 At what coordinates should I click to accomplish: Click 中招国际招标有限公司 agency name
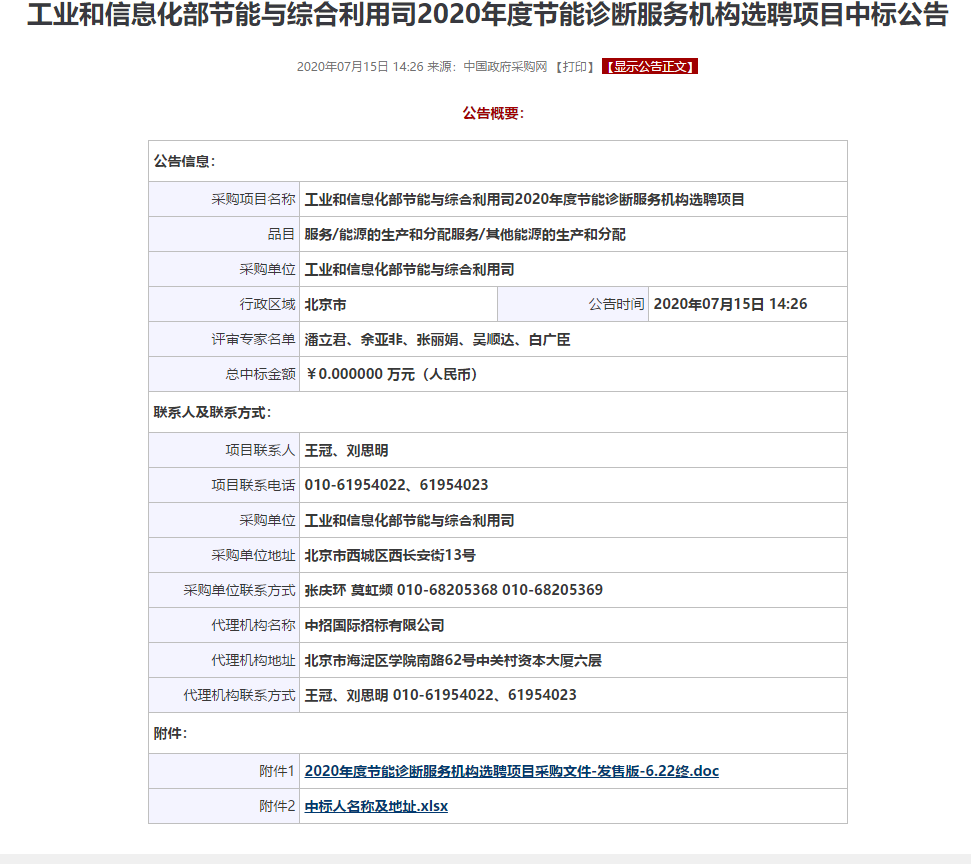pos(374,625)
